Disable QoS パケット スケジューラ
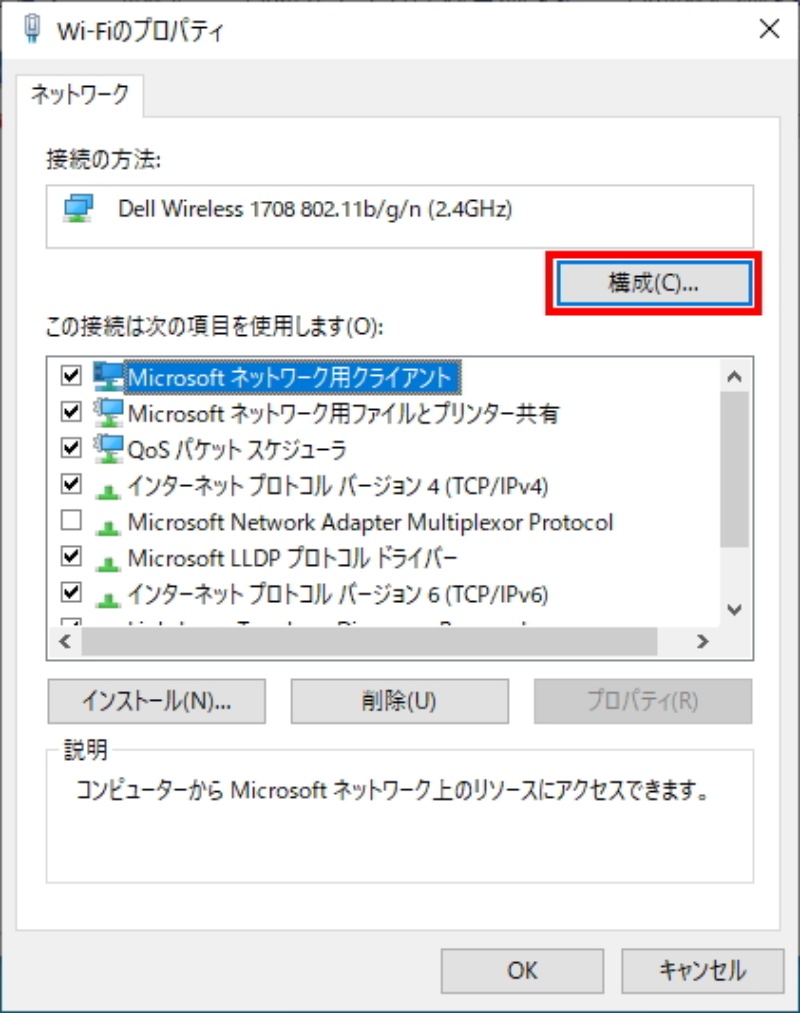800x1013 pixels. point(71,447)
